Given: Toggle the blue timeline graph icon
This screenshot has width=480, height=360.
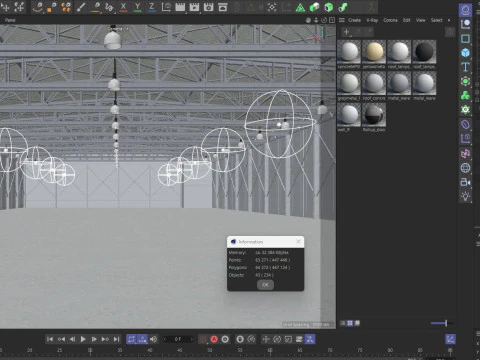Looking at the screenshot, I should tap(450, 339).
